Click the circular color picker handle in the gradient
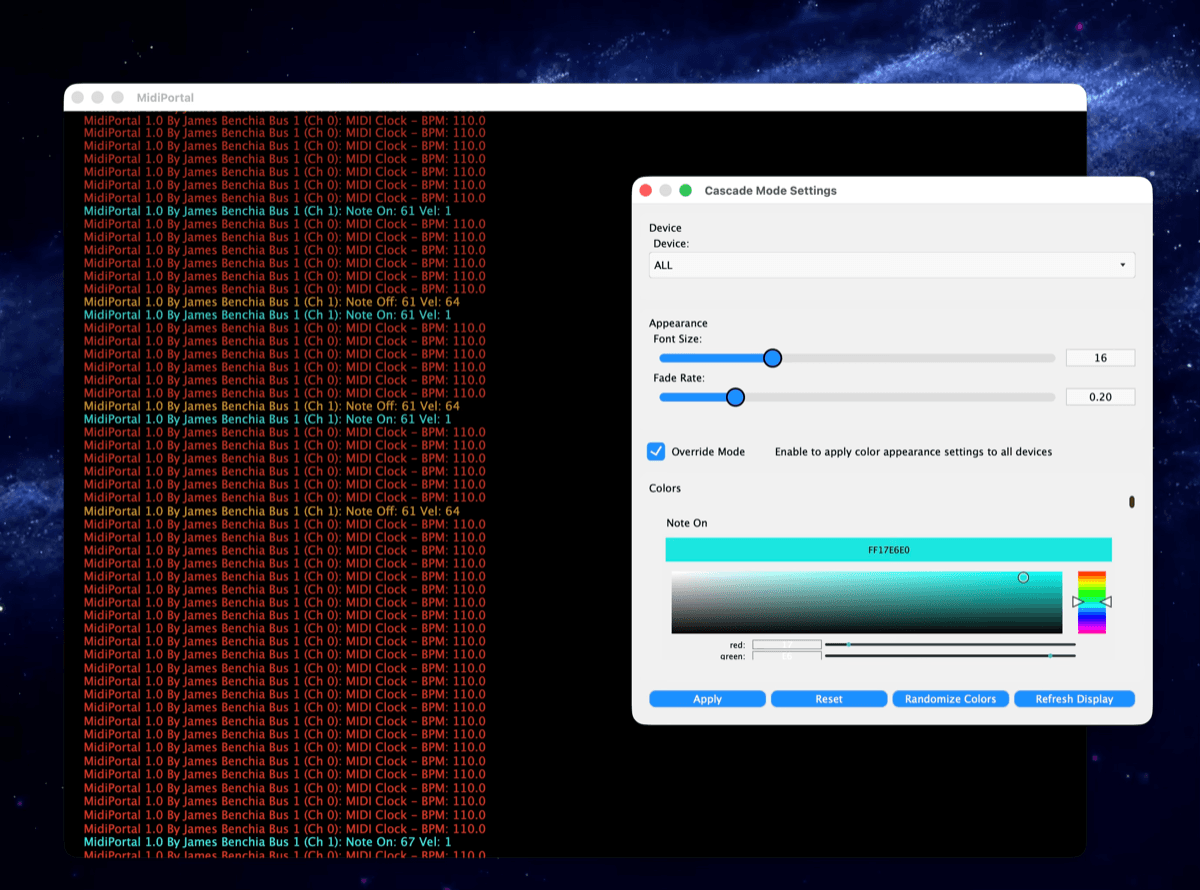This screenshot has width=1200, height=890. 1023,577
